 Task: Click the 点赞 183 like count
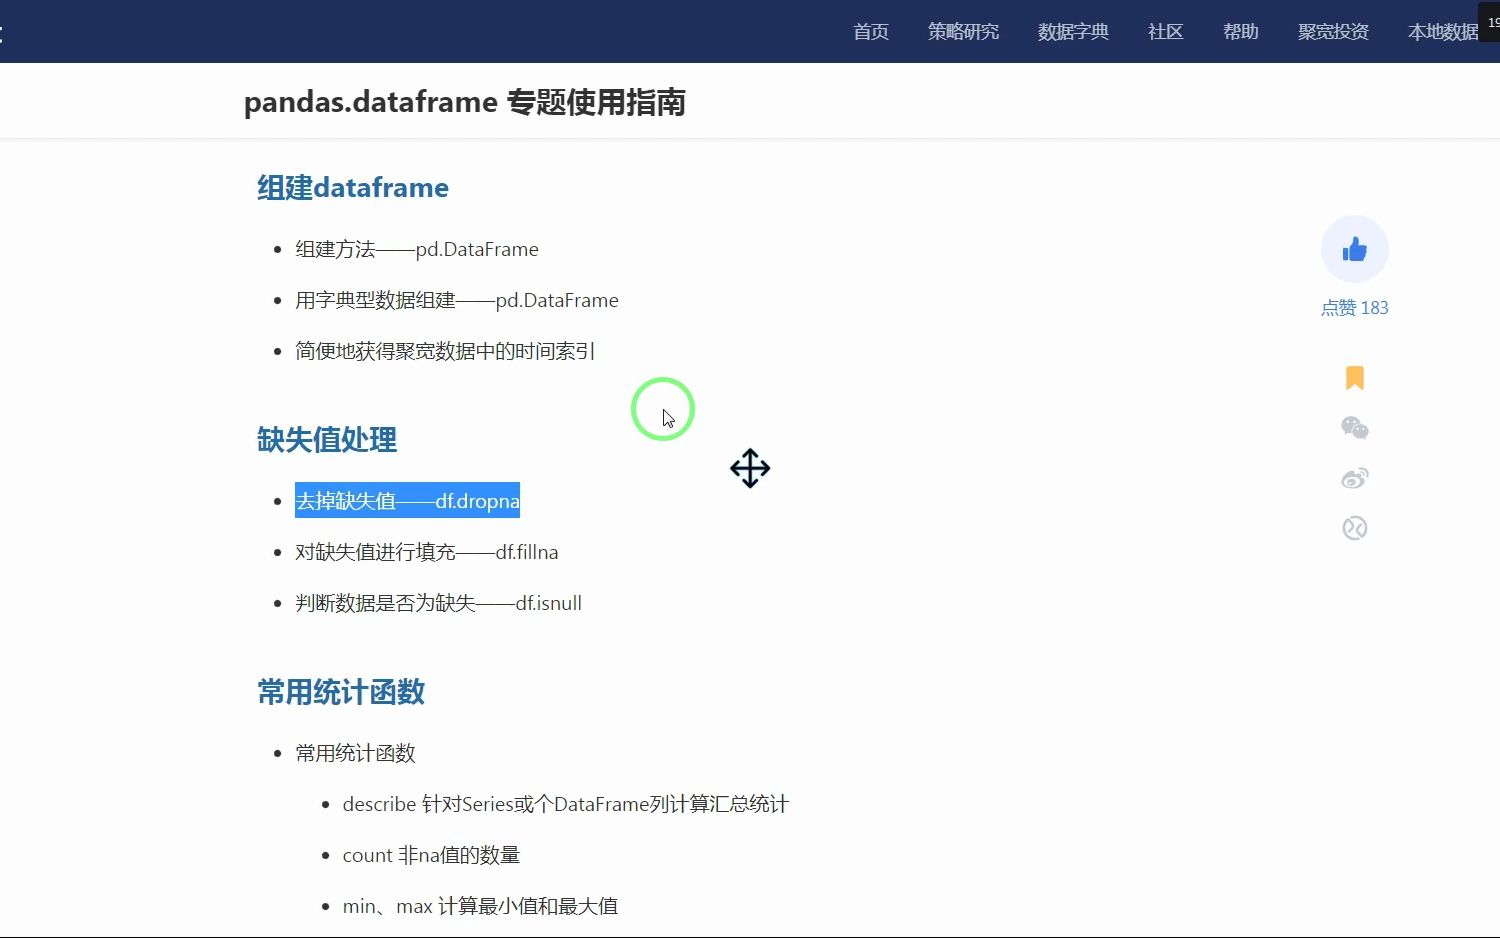coord(1354,308)
